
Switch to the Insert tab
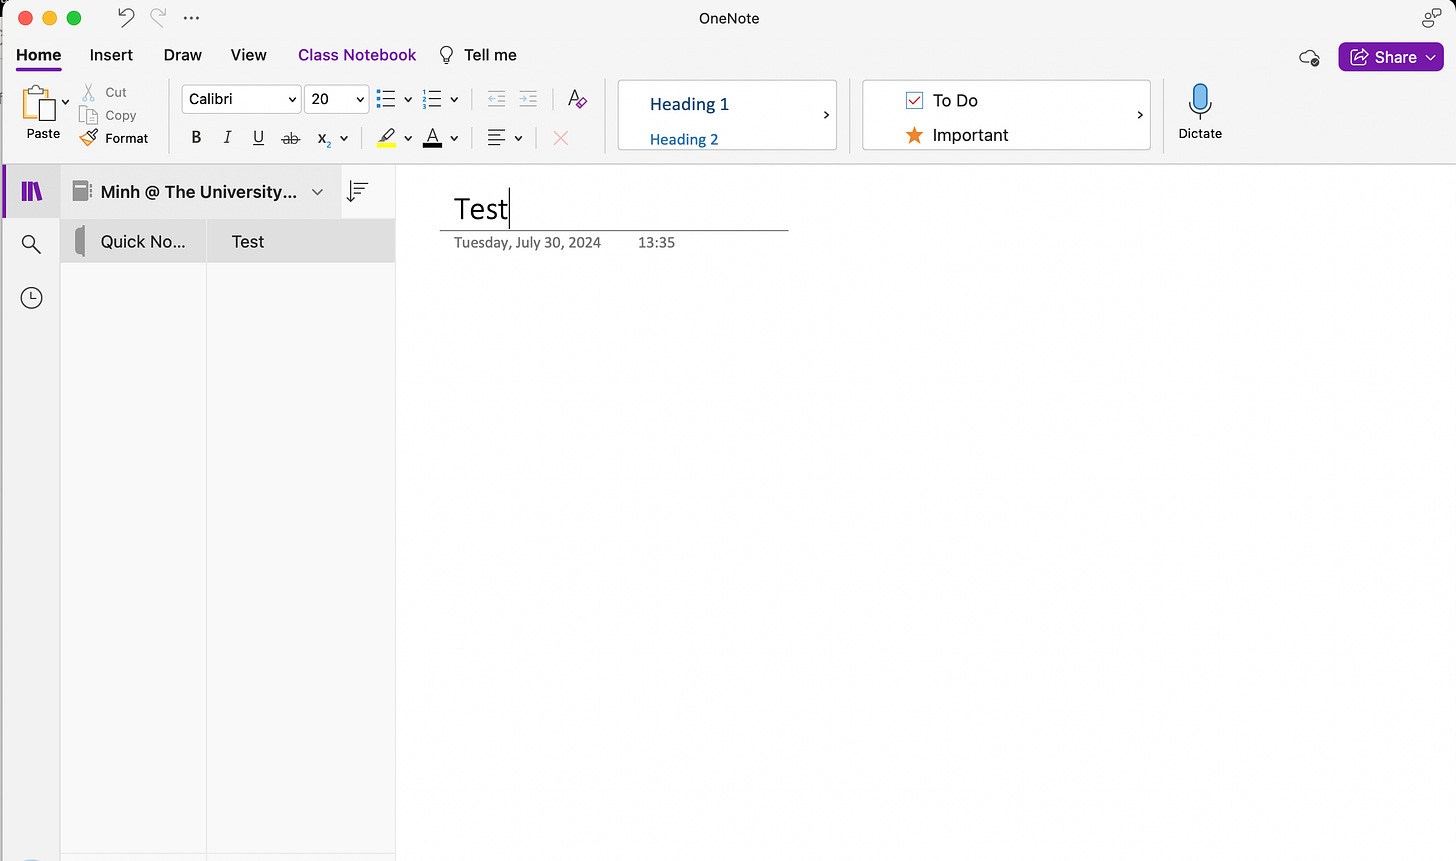click(111, 55)
